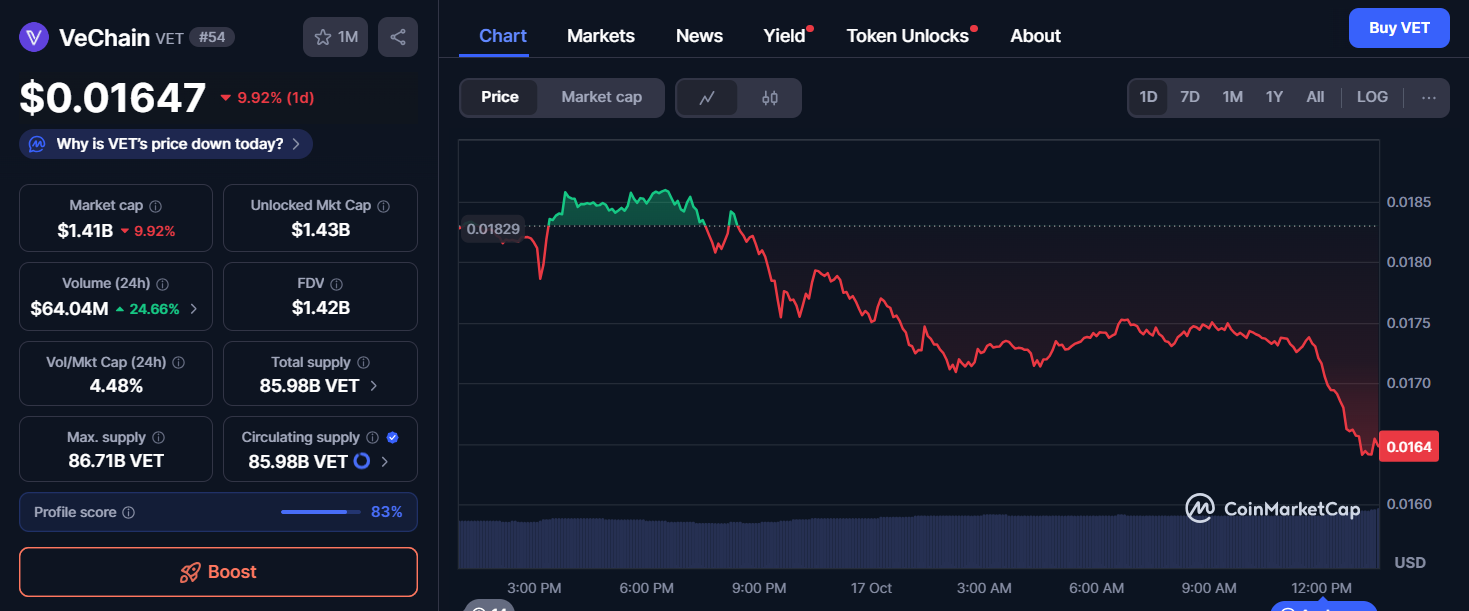Screen dimensions: 1469x611
Task: Select the 1Y timeframe option
Action: point(1274,96)
